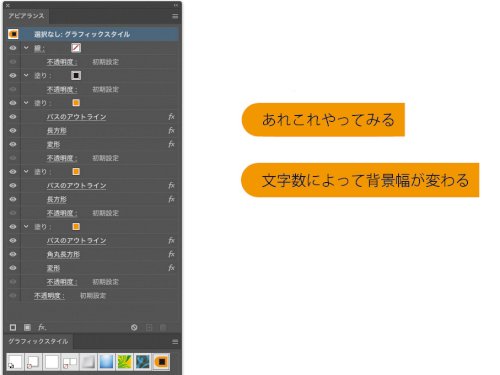Select the 選択なし: グラフィックスタイル header row

(x=92, y=34)
